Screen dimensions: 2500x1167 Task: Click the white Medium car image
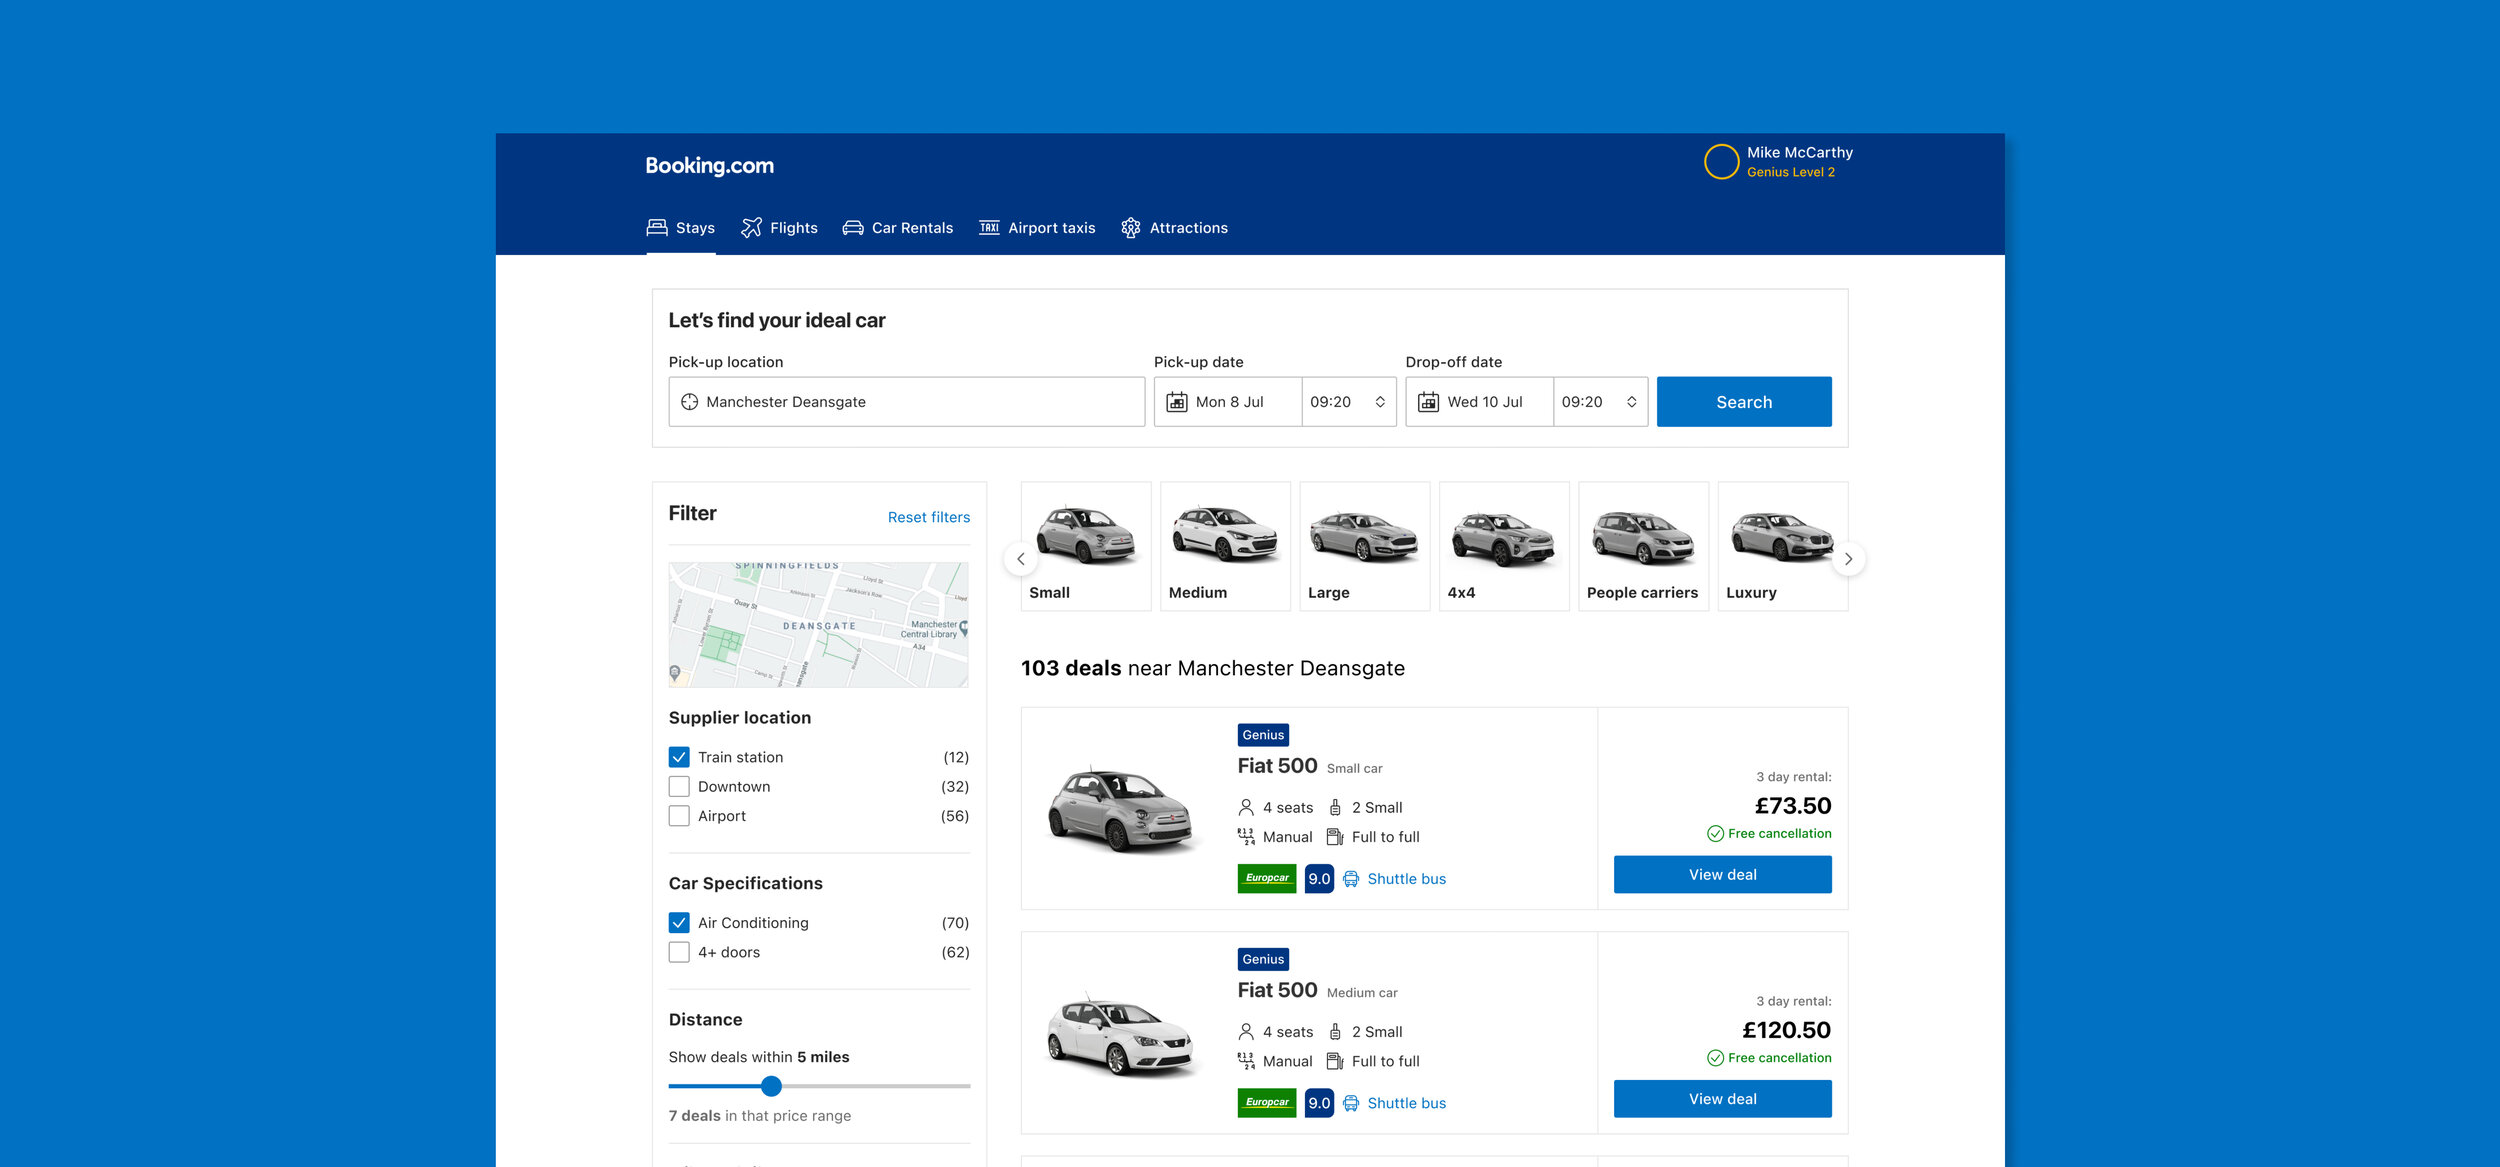(1120, 1035)
